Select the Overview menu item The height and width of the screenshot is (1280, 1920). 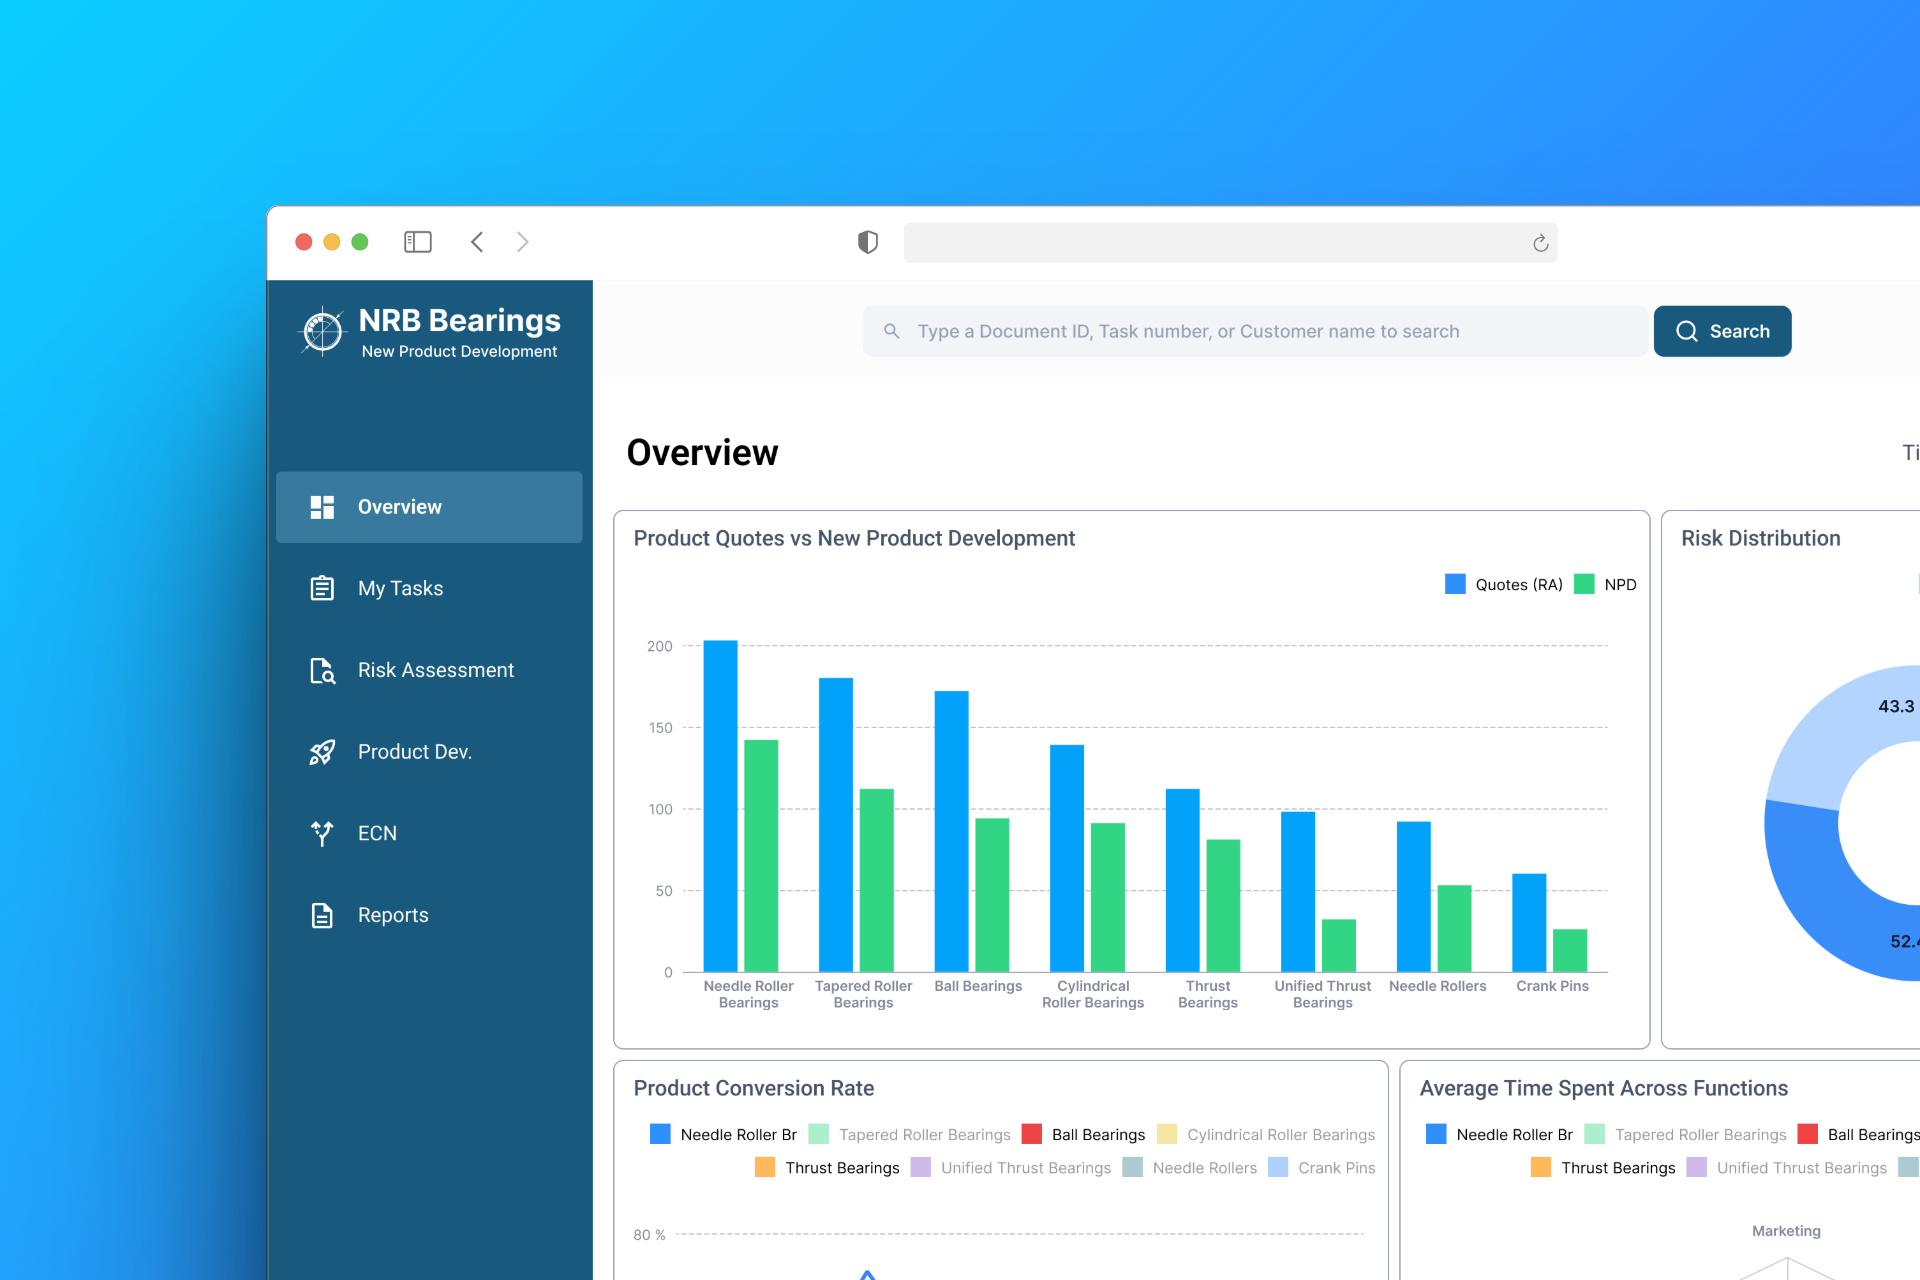tap(429, 507)
